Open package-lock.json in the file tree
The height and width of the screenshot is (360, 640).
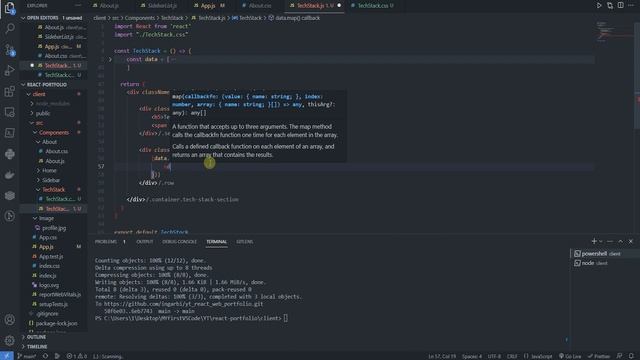coord(56,323)
